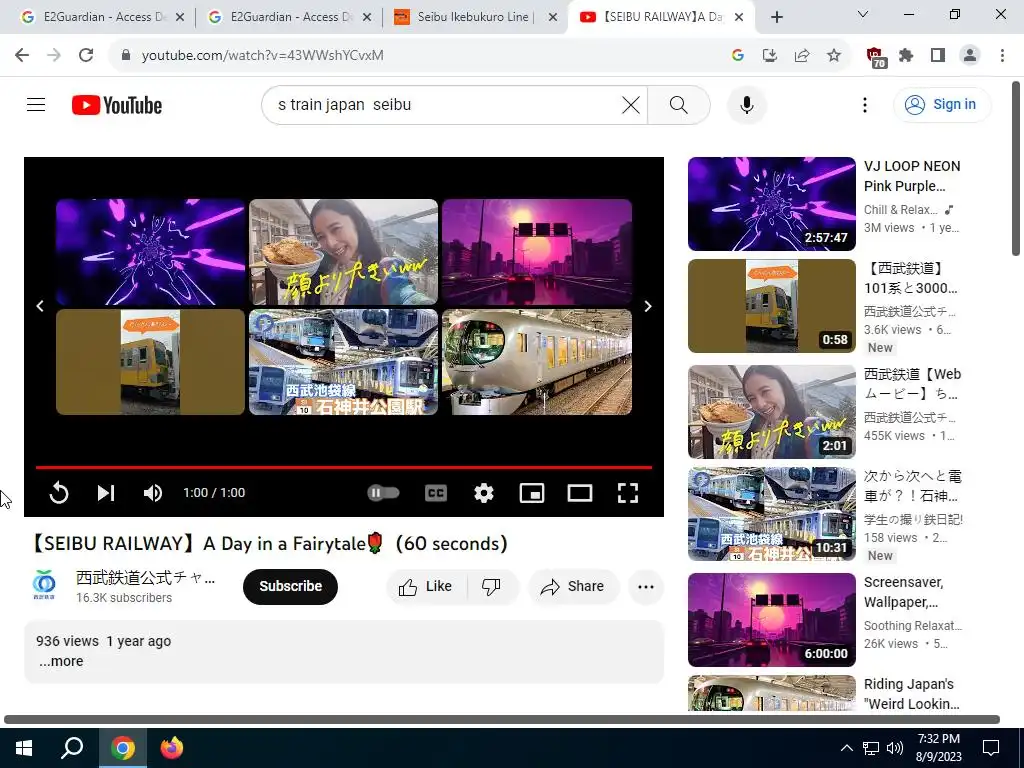Open the Screensaver, Wallpaper 6:00:00 video
The height and width of the screenshot is (768, 1024).
point(771,620)
